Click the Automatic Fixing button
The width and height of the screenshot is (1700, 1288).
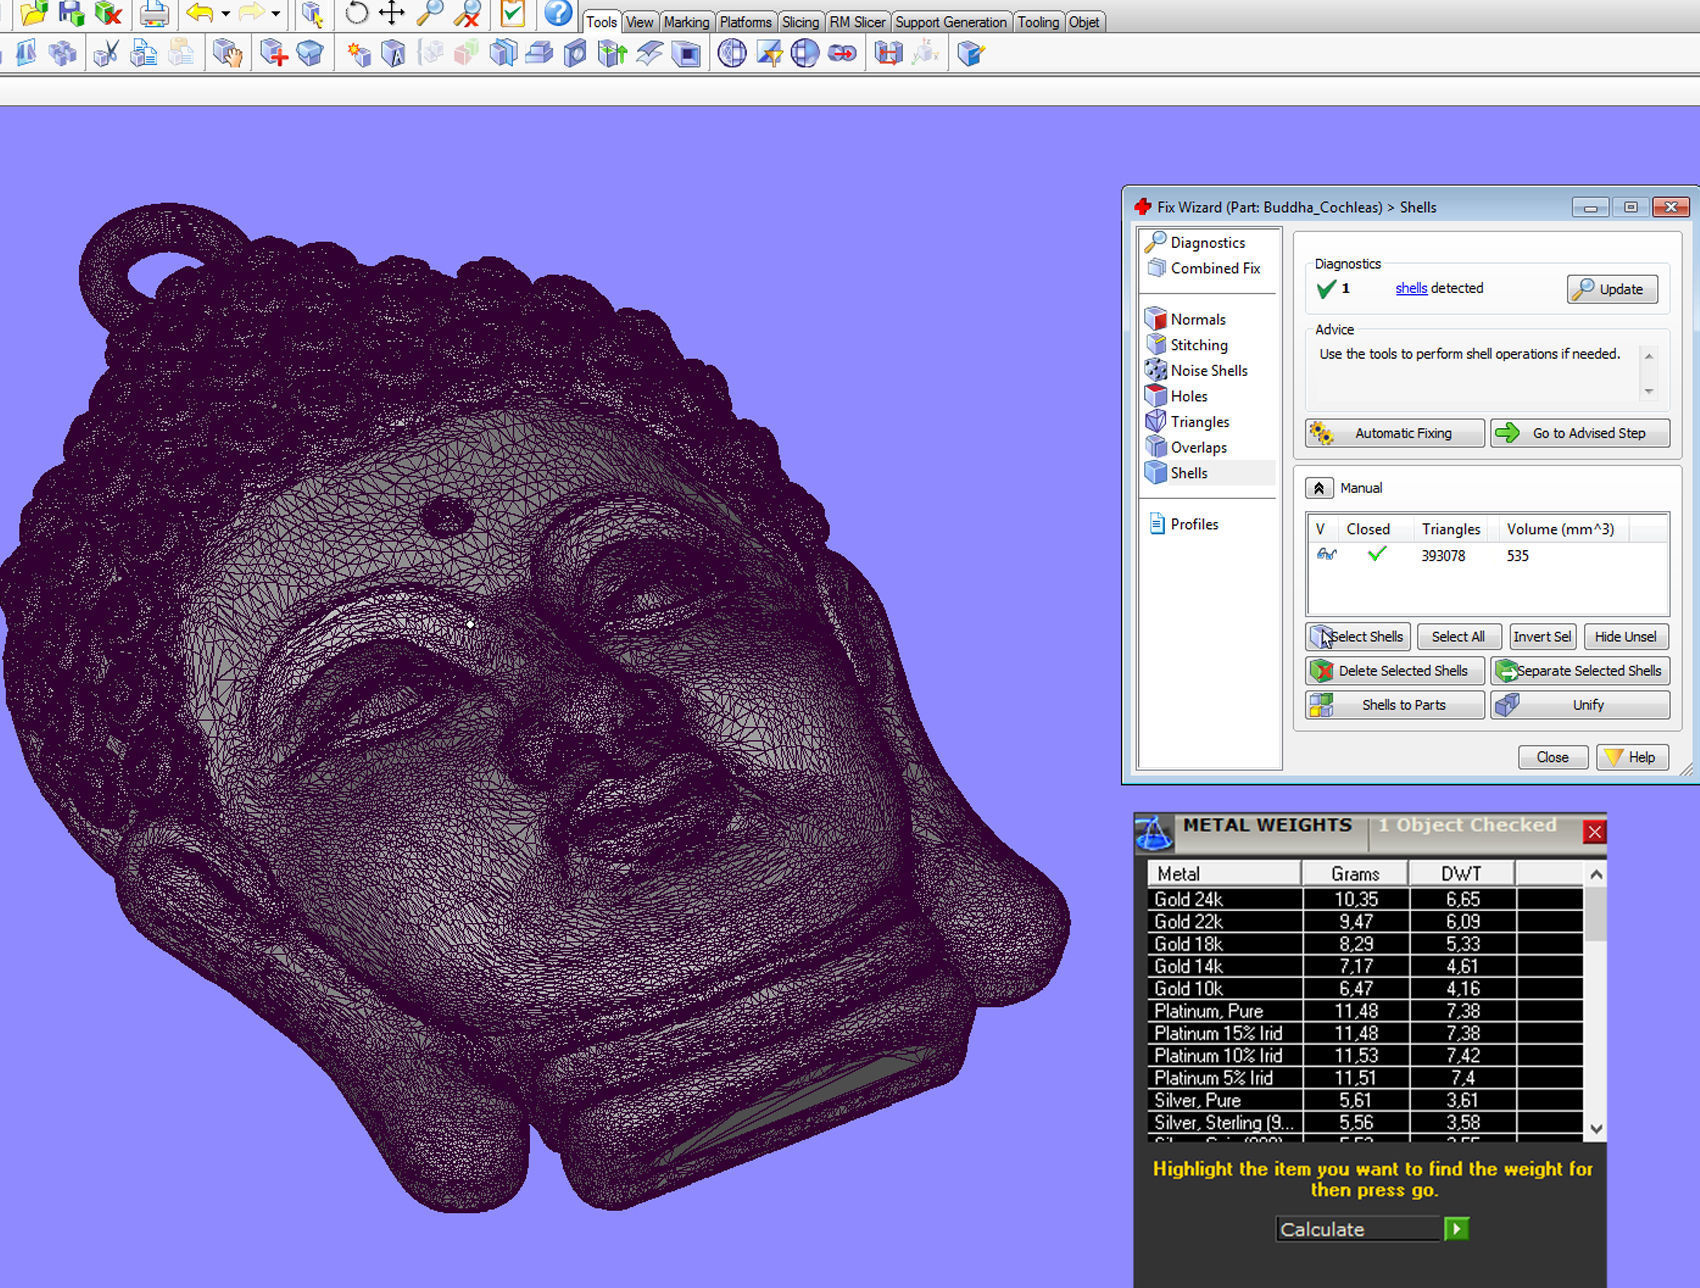1394,433
